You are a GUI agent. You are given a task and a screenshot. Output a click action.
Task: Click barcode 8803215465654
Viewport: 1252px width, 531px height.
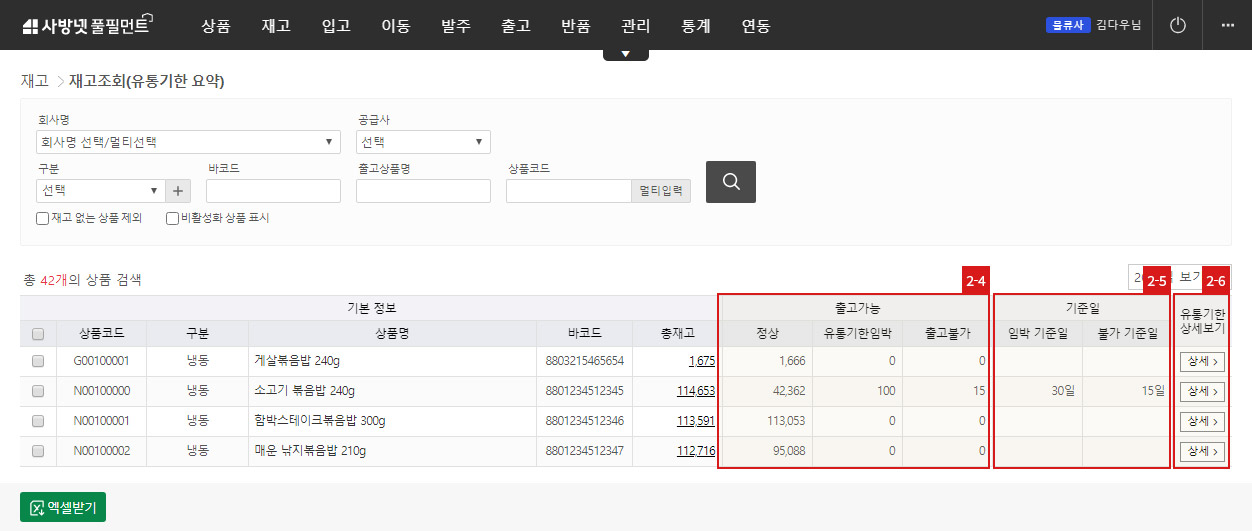pos(585,361)
